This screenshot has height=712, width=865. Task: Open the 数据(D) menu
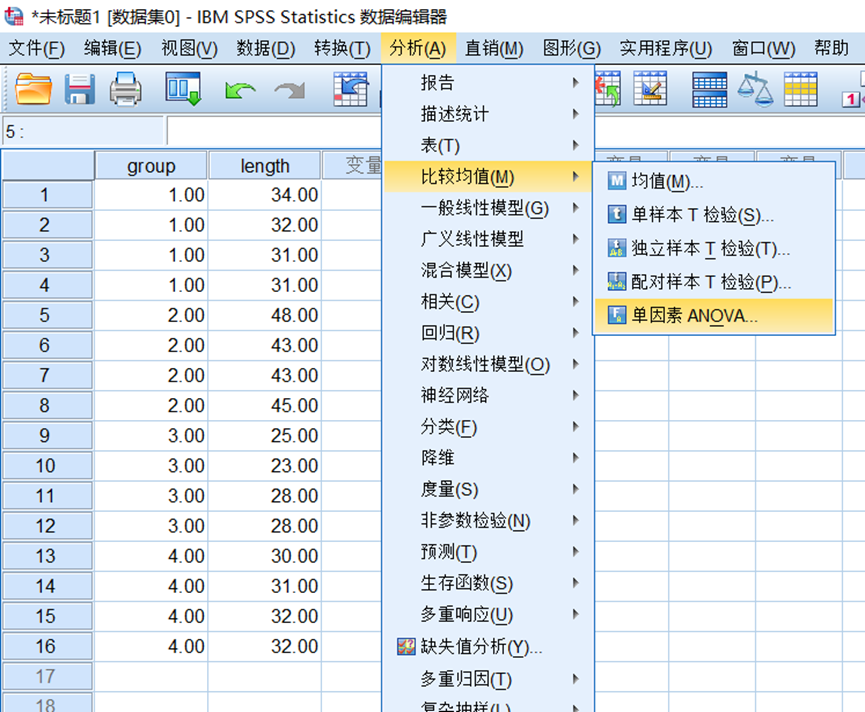coord(265,49)
